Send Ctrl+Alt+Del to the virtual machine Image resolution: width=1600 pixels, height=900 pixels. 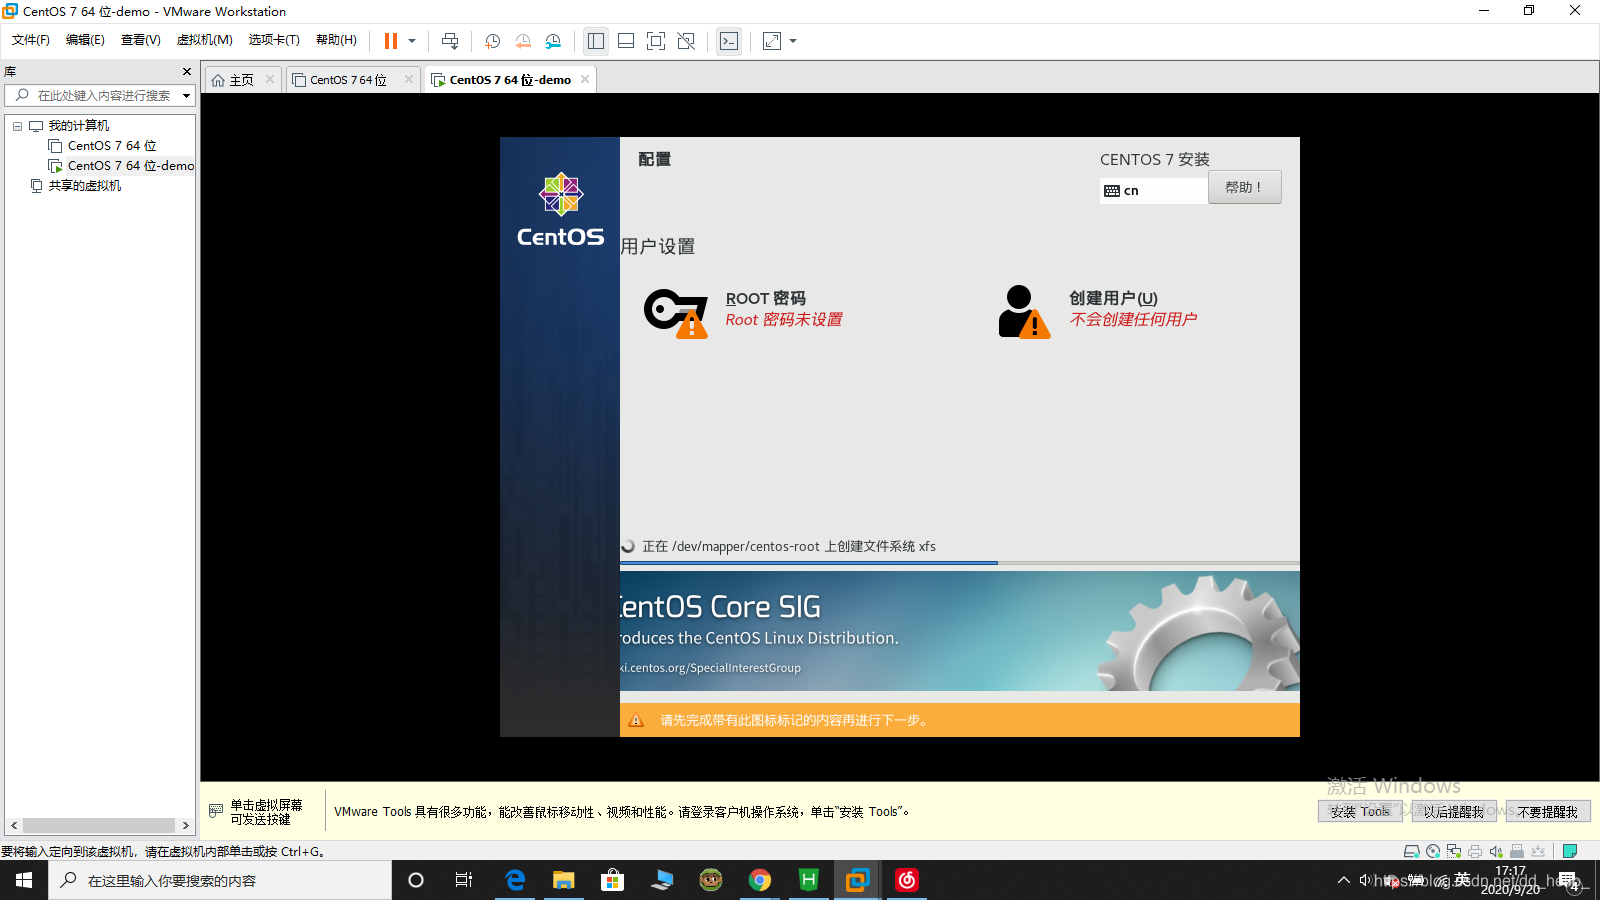(x=450, y=41)
